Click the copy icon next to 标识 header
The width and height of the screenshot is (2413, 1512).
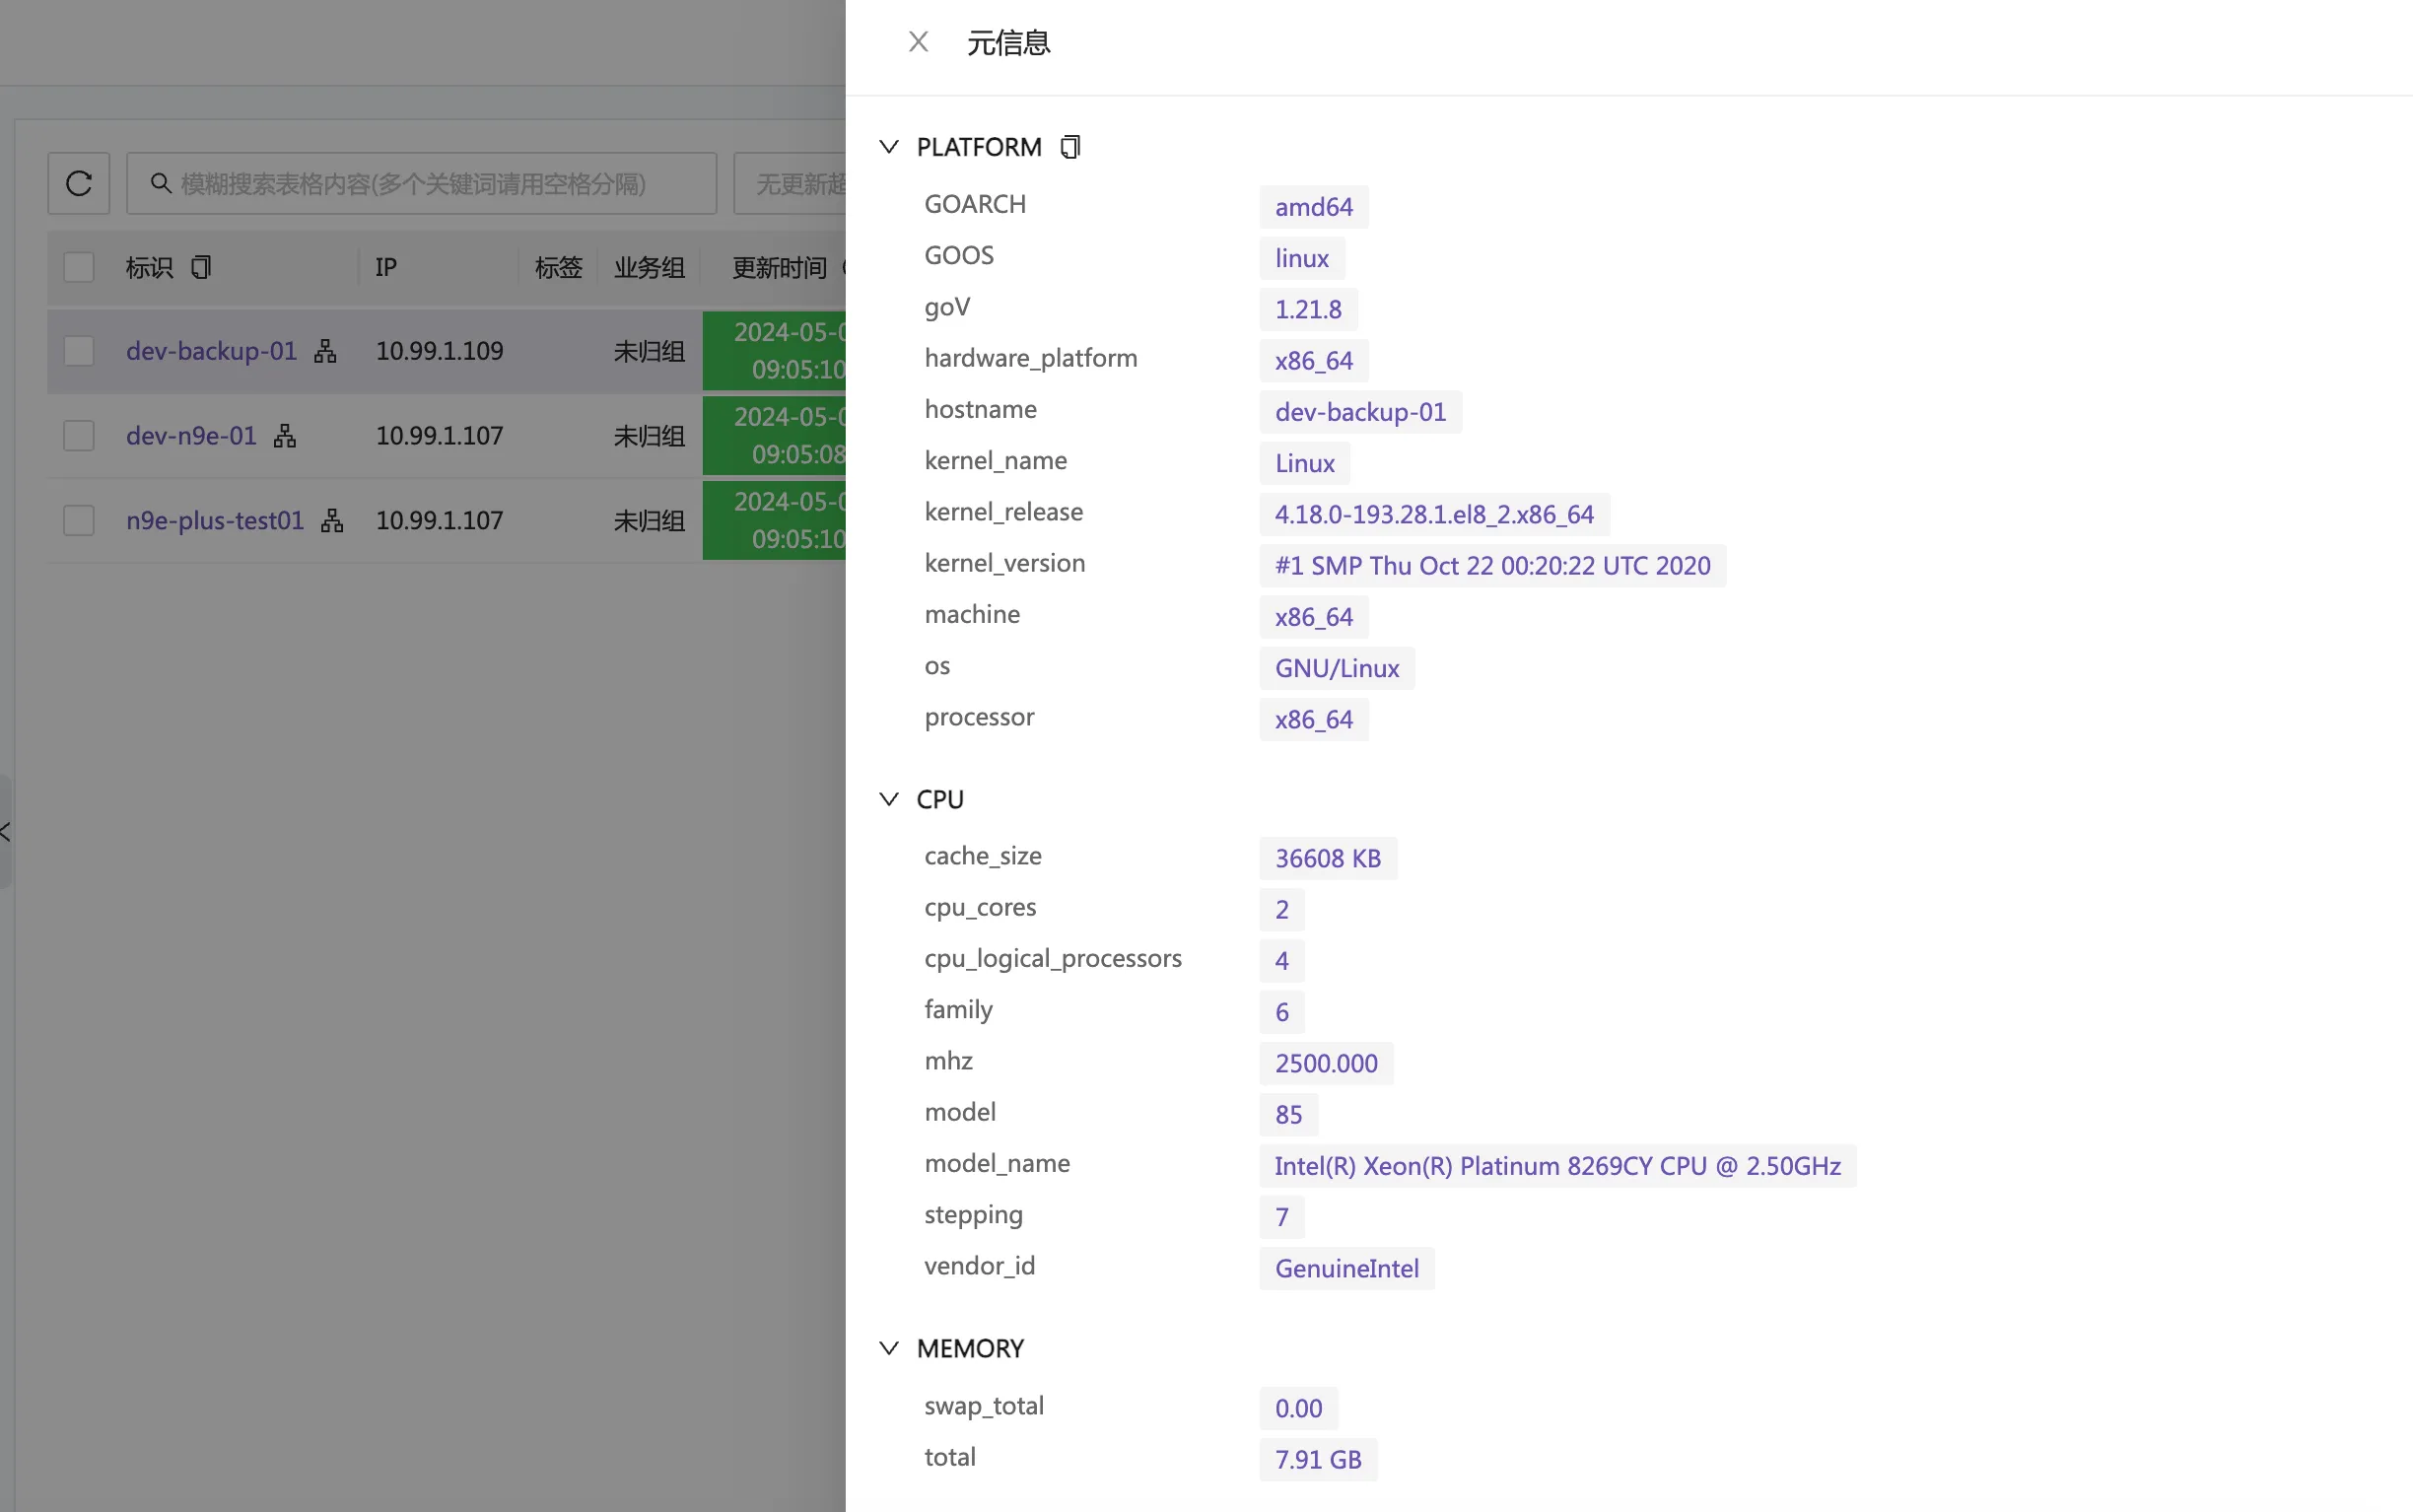tap(200, 265)
